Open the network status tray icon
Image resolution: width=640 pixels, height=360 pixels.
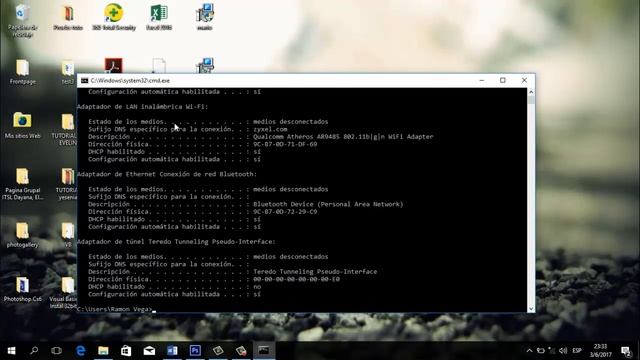tap(552, 351)
